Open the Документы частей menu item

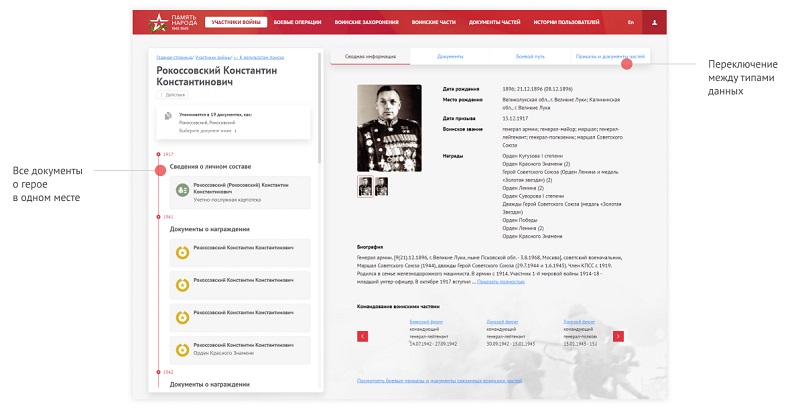click(494, 22)
